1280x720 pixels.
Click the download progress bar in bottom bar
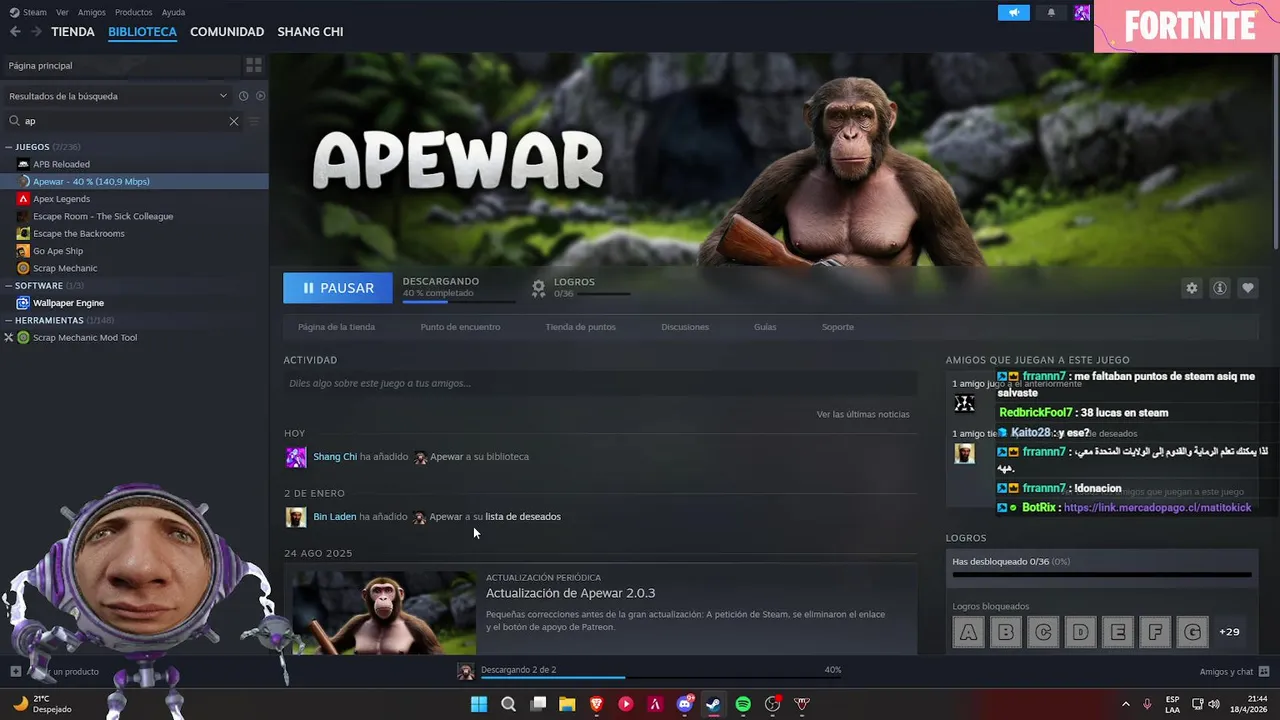click(x=660, y=677)
